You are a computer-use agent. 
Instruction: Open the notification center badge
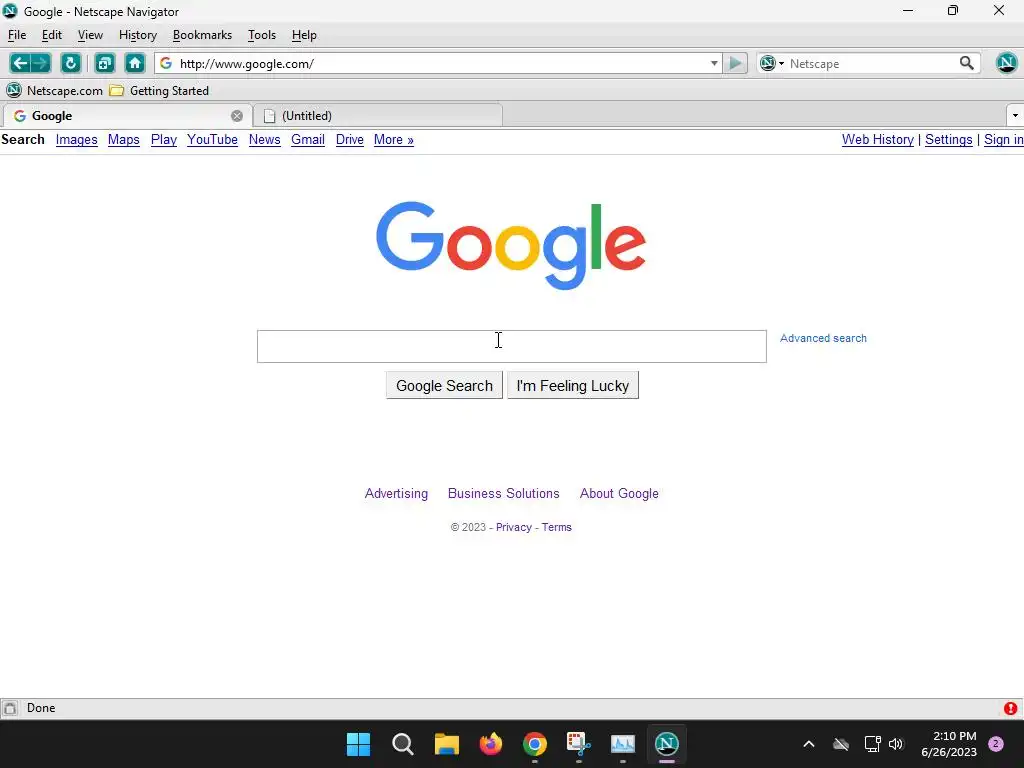point(995,744)
